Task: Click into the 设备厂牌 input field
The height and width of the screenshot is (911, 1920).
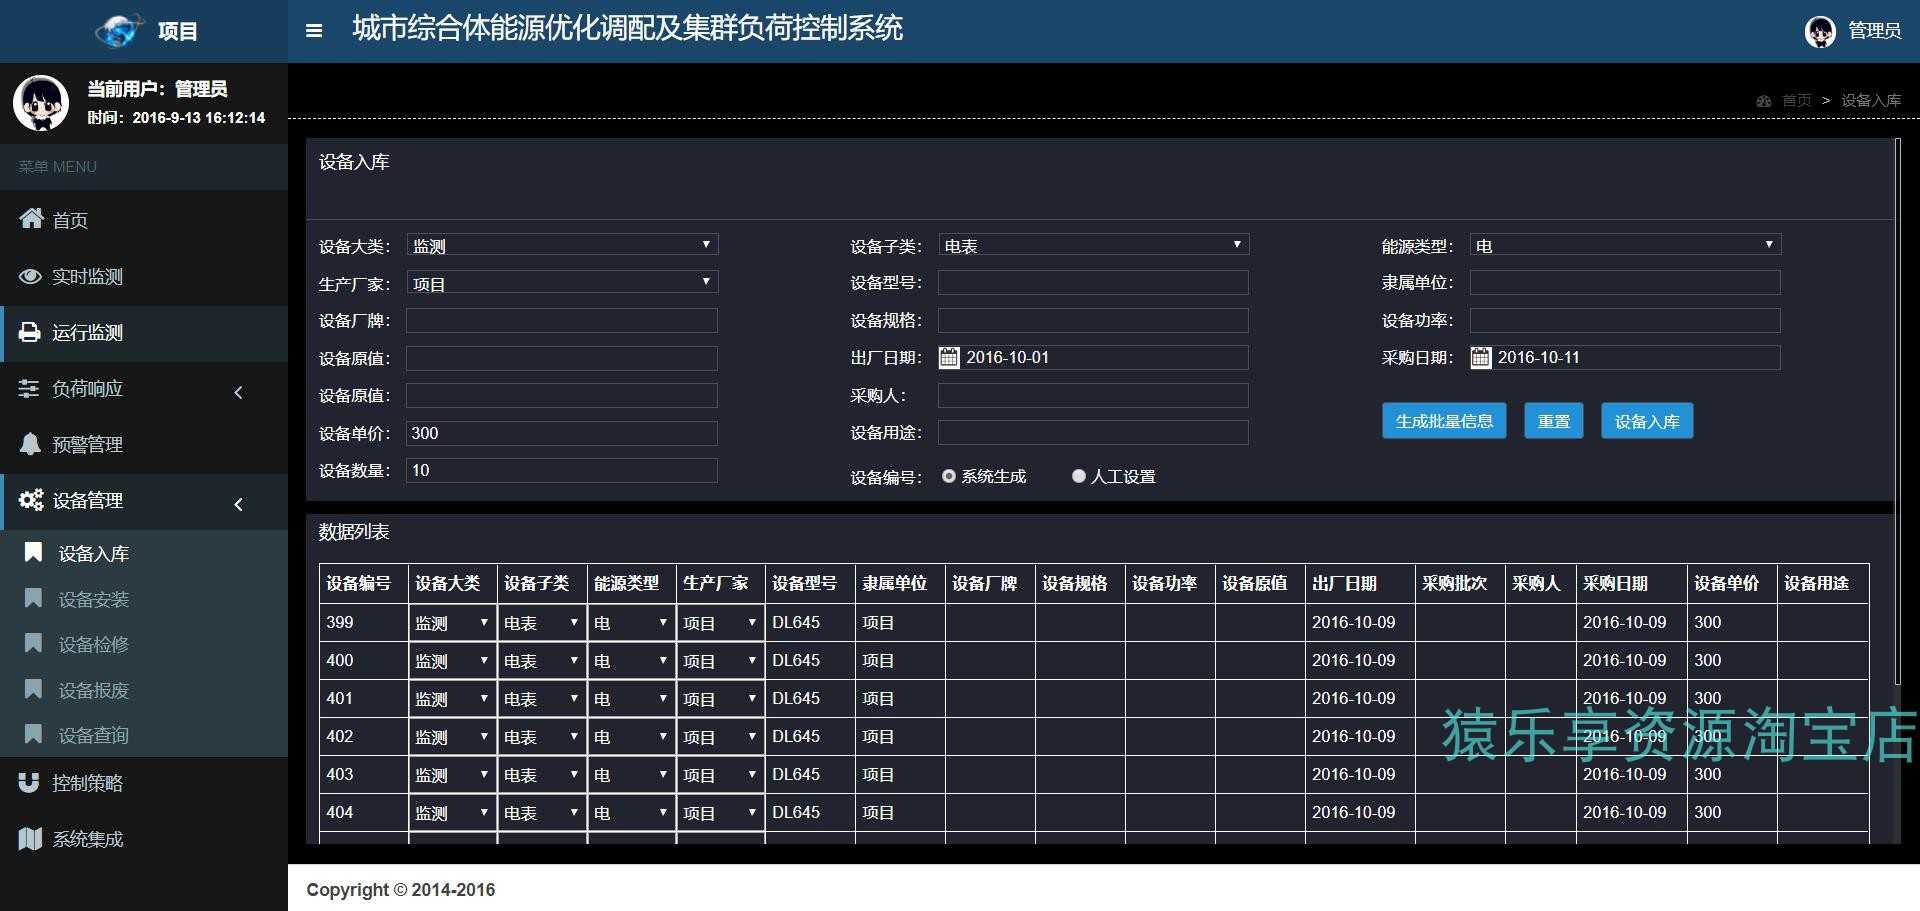Action: (562, 320)
